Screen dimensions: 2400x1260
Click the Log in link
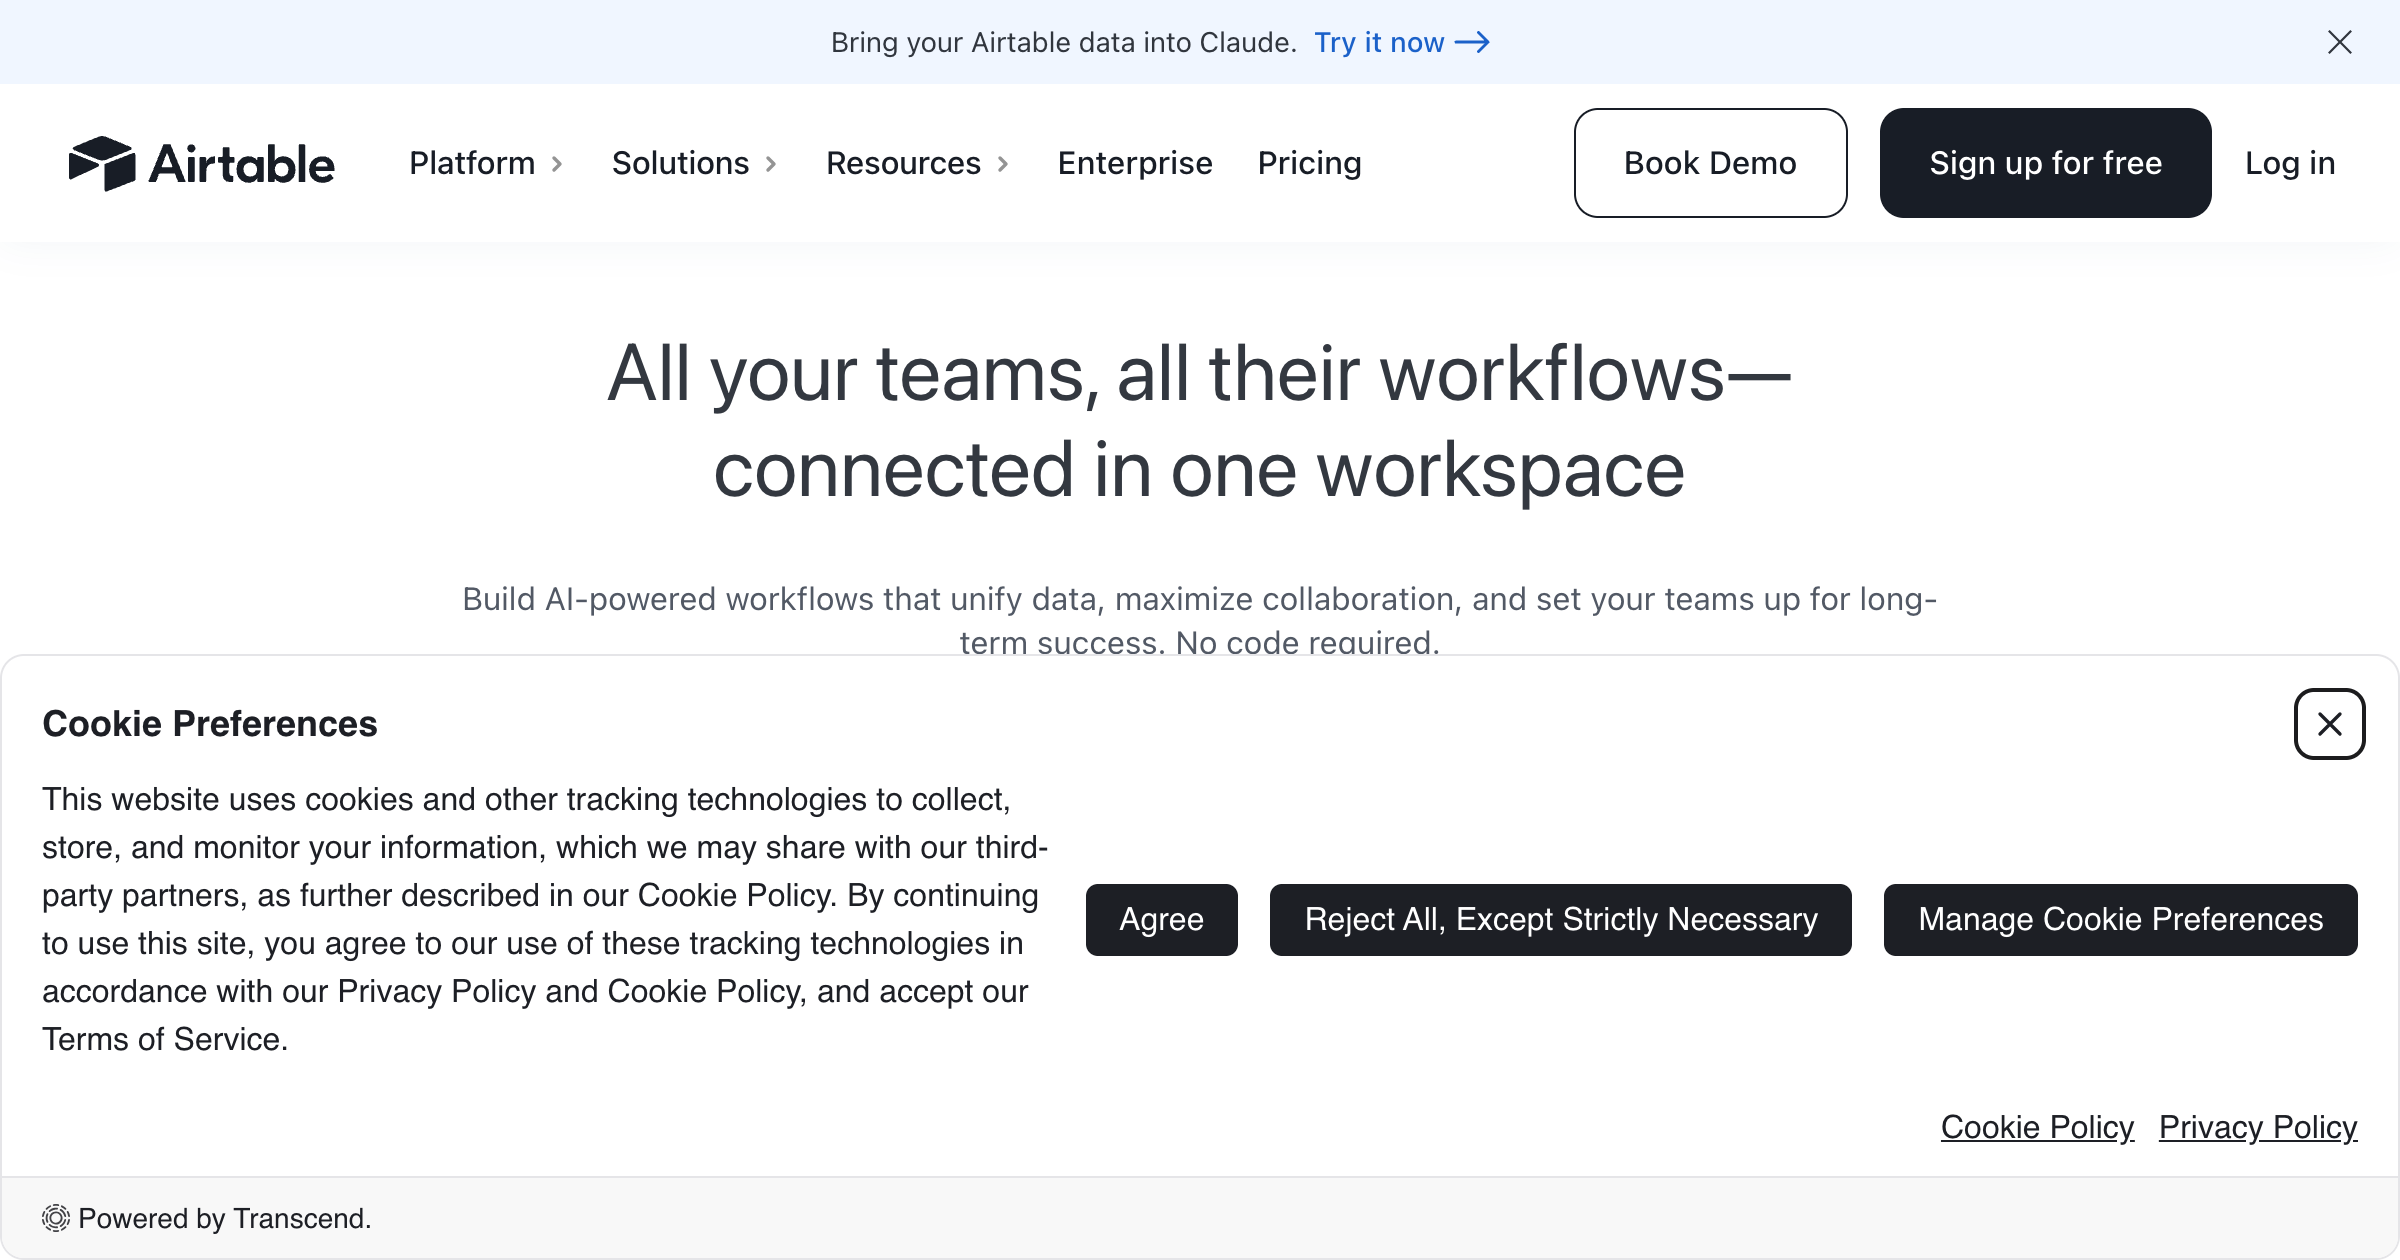pos(2290,163)
